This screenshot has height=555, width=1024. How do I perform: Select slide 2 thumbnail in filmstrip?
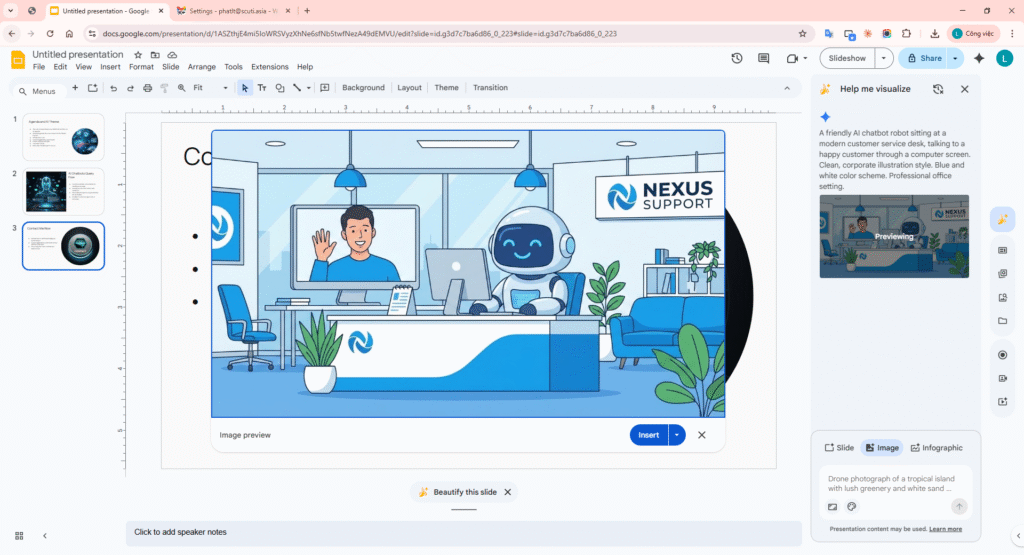tap(63, 190)
